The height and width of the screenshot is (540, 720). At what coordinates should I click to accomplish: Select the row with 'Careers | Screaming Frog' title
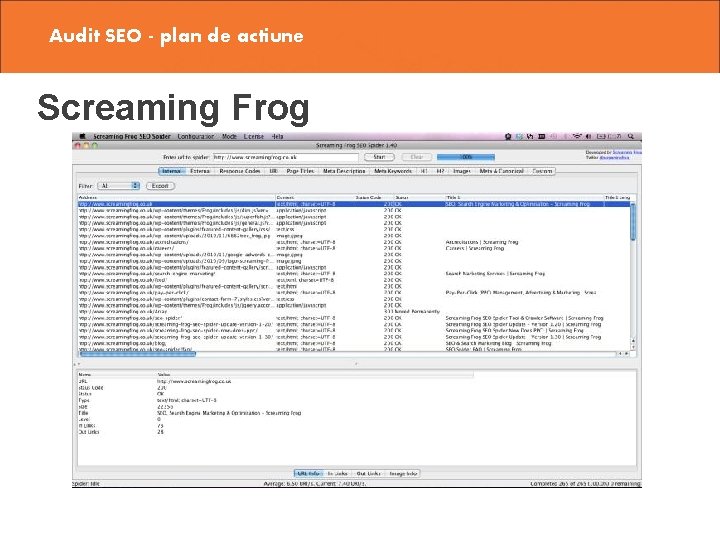tap(354, 248)
